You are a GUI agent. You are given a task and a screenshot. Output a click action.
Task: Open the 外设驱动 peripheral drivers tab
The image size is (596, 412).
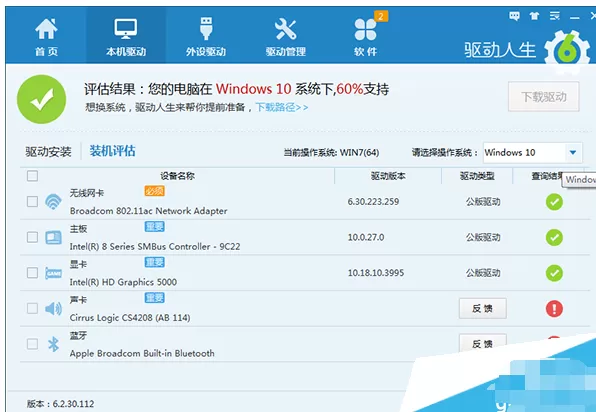click(x=206, y=37)
